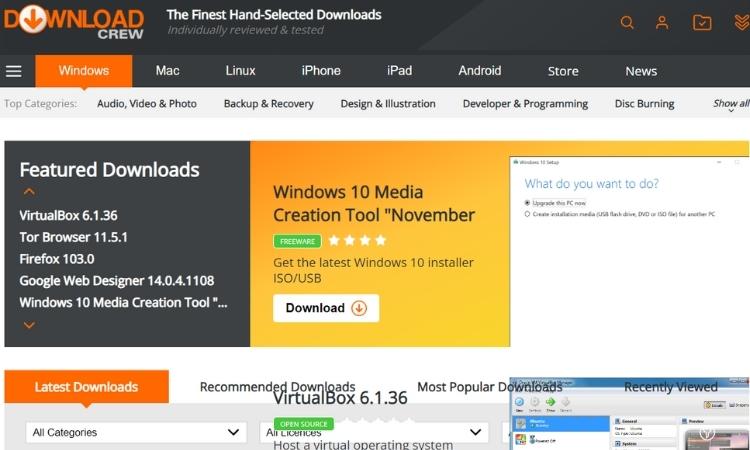750x450 pixels.
Task: Click the FREEWARE licence badge
Action: (298, 241)
